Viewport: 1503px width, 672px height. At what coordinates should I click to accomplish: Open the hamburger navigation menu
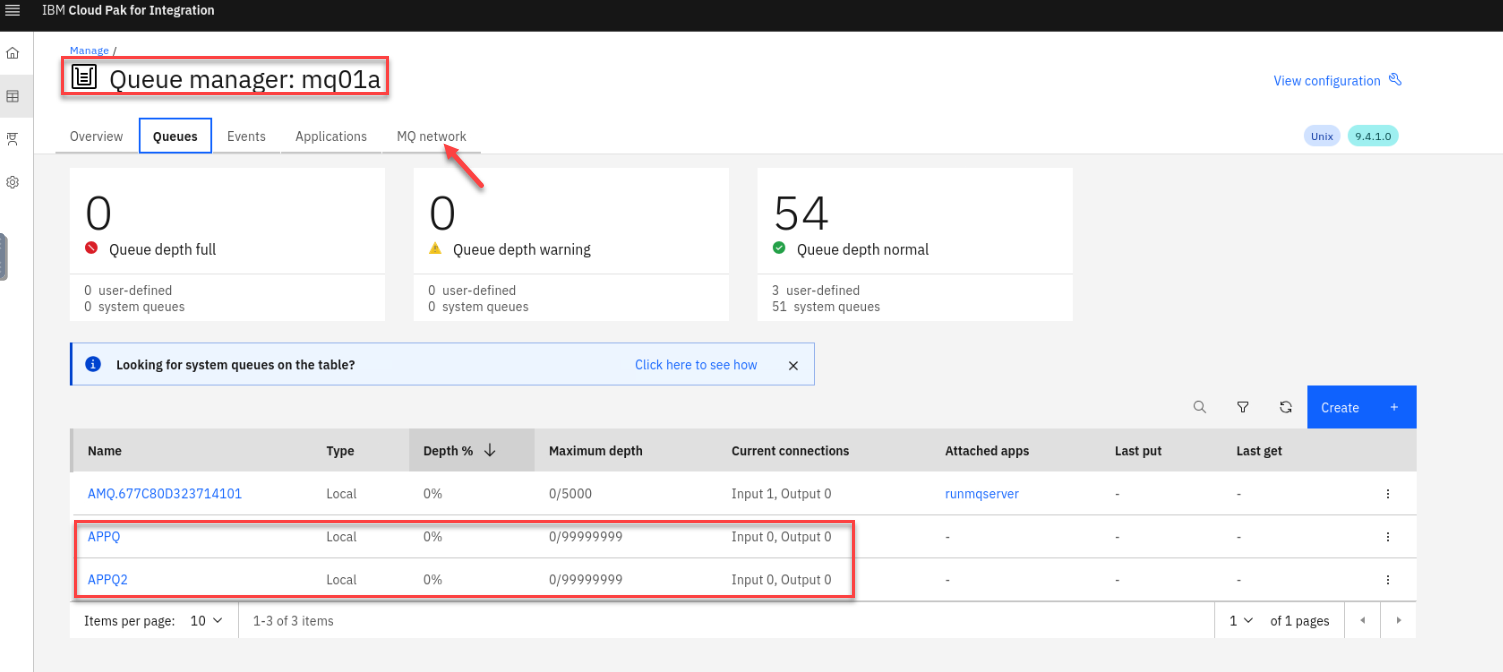[13, 10]
